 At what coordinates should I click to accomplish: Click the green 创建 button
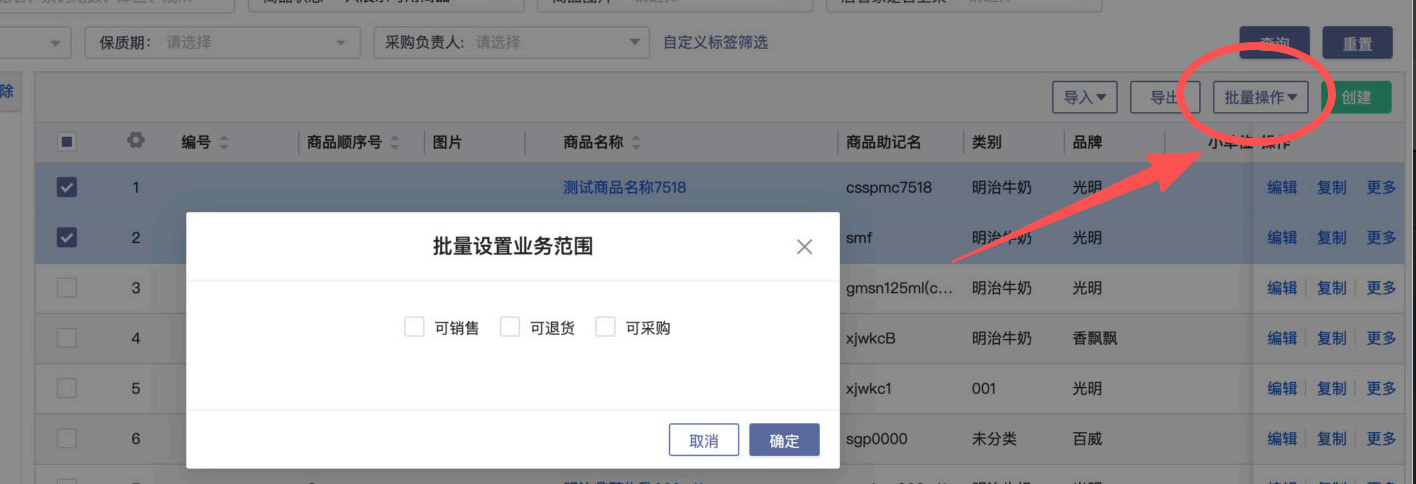coord(1356,97)
